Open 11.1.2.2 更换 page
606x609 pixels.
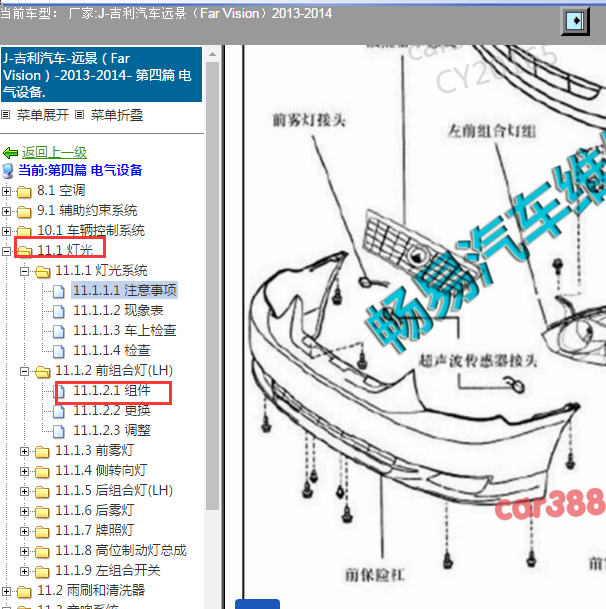click(111, 411)
